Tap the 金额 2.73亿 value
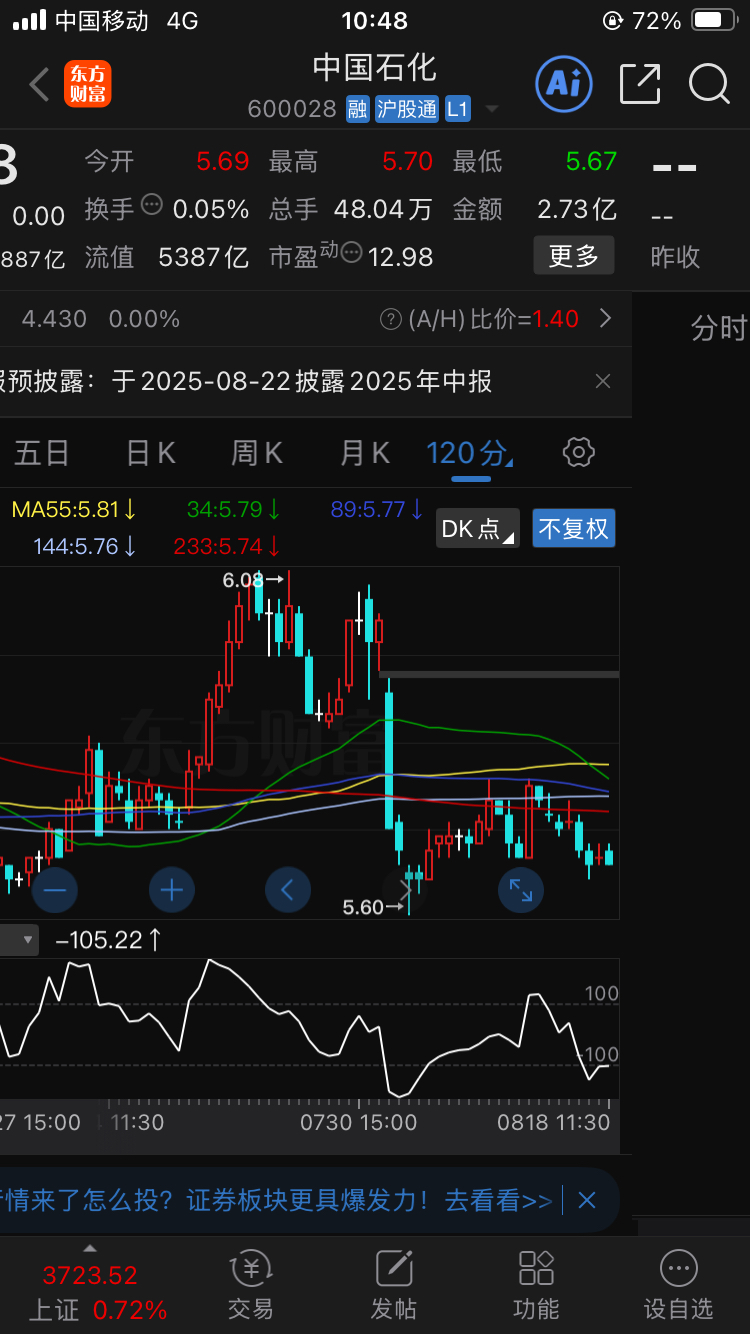 point(577,209)
